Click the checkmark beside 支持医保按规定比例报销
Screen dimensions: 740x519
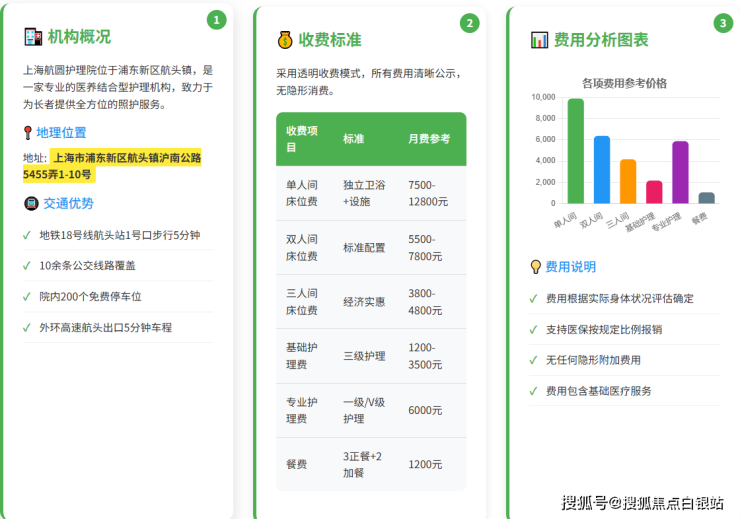click(534, 330)
